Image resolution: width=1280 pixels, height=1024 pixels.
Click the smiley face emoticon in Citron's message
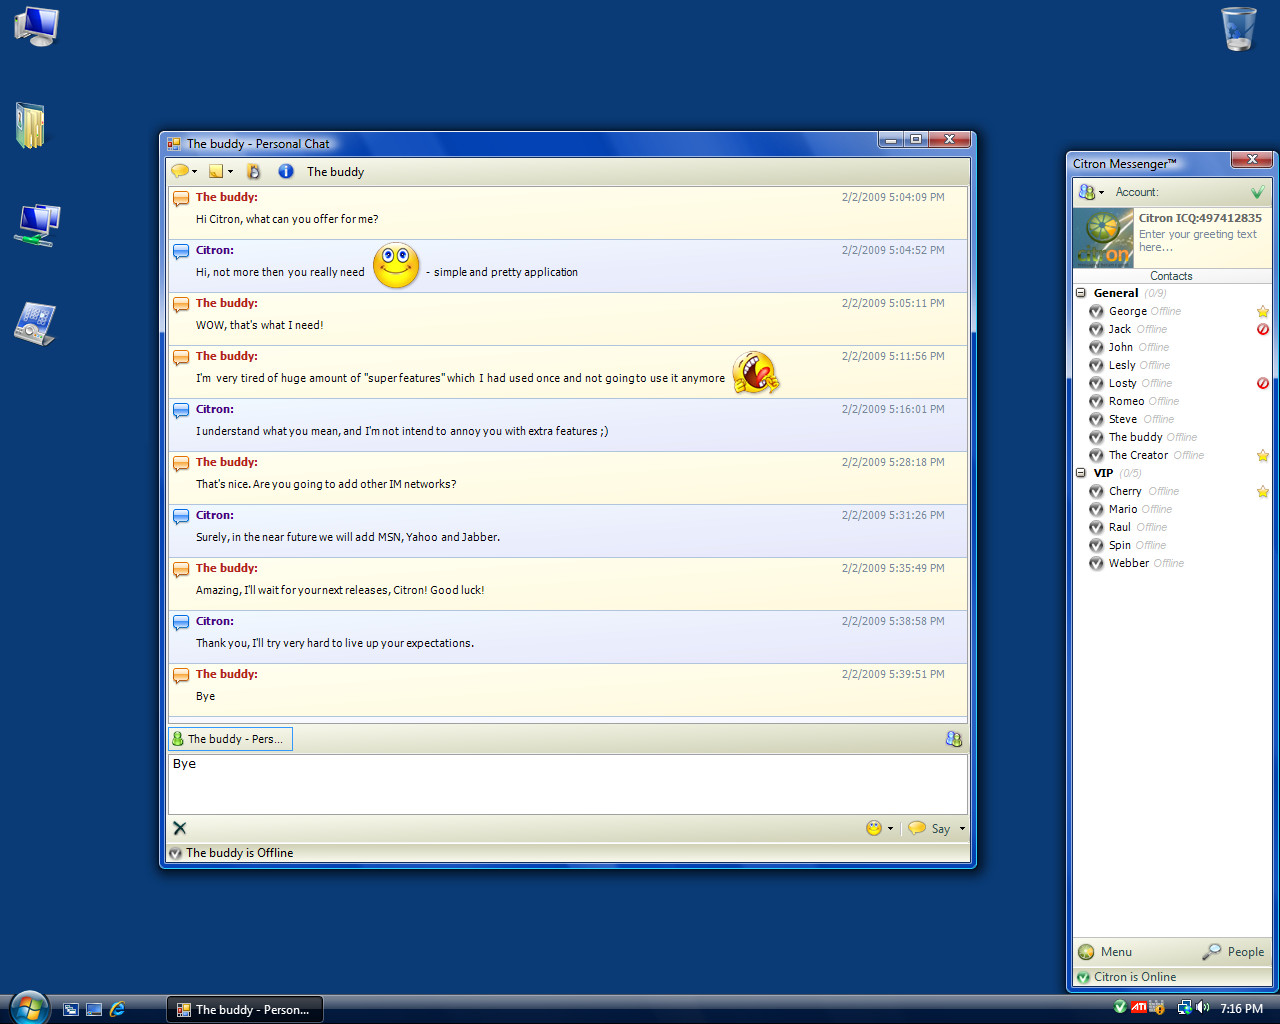[x=396, y=265]
